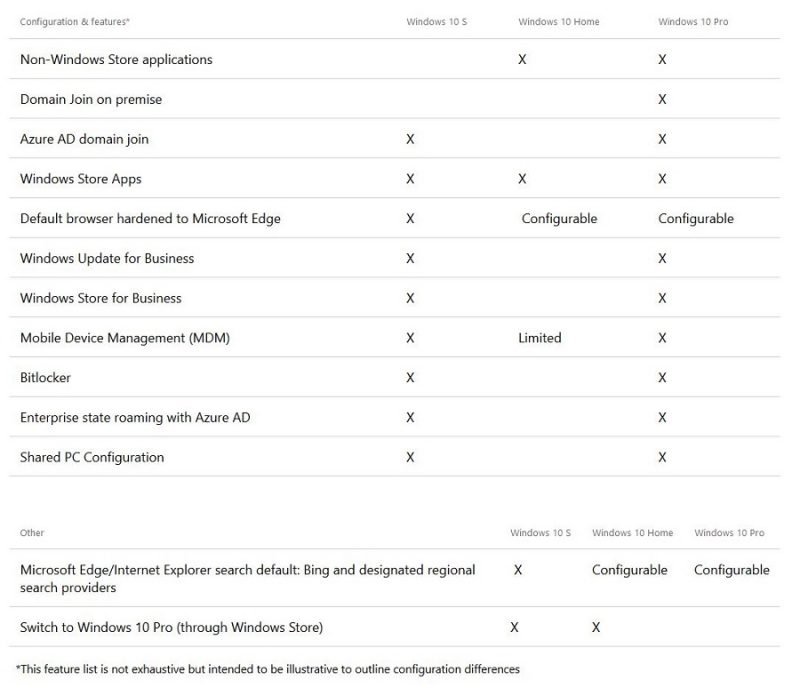Click the "Windows Store for Business" feature label
Image resolution: width=800 pixels, height=696 pixels.
(x=101, y=298)
